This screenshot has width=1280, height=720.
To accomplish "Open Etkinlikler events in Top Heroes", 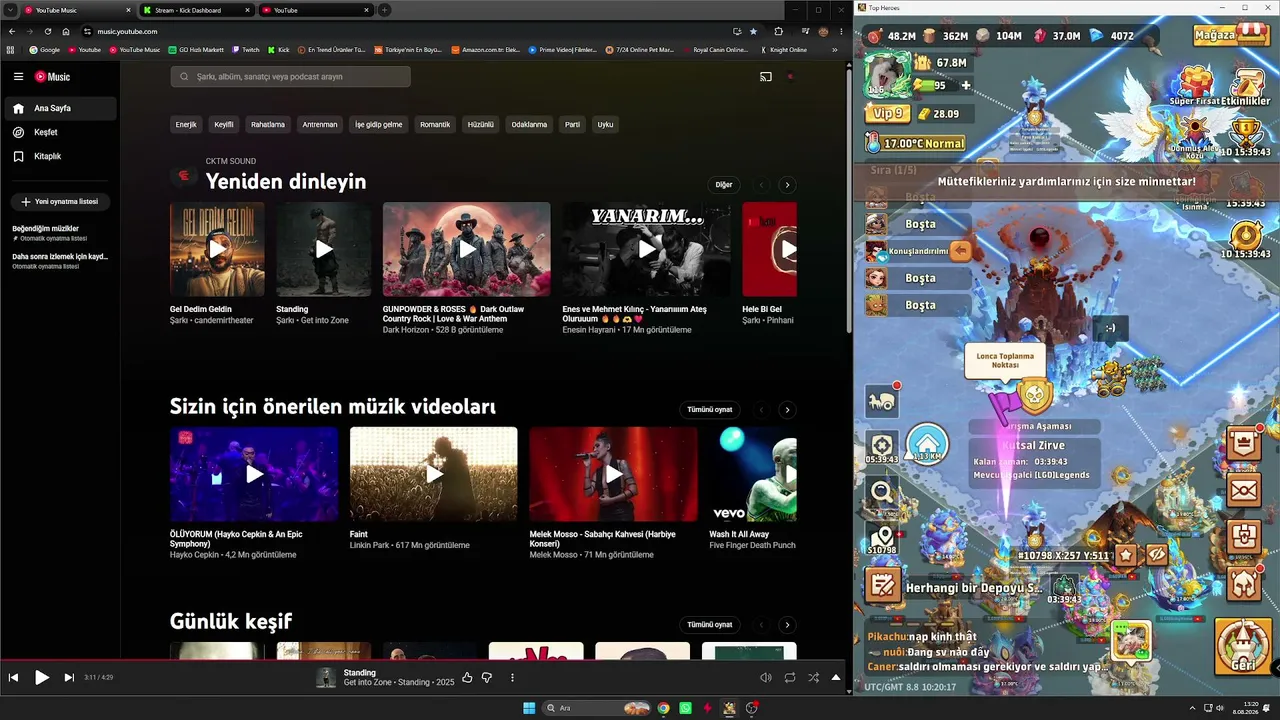I will coord(1246,87).
